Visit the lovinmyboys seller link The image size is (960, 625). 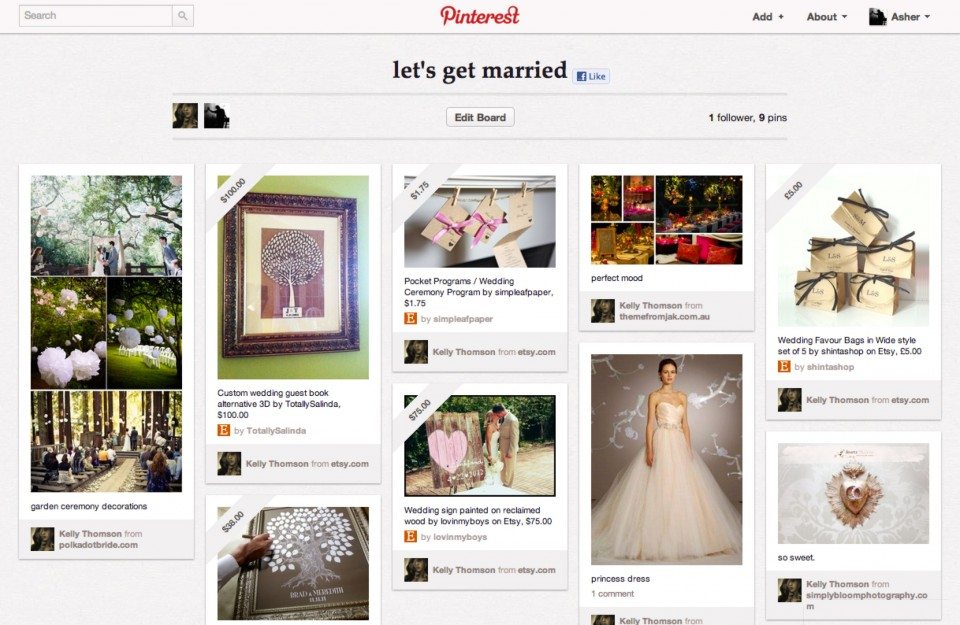coord(460,537)
